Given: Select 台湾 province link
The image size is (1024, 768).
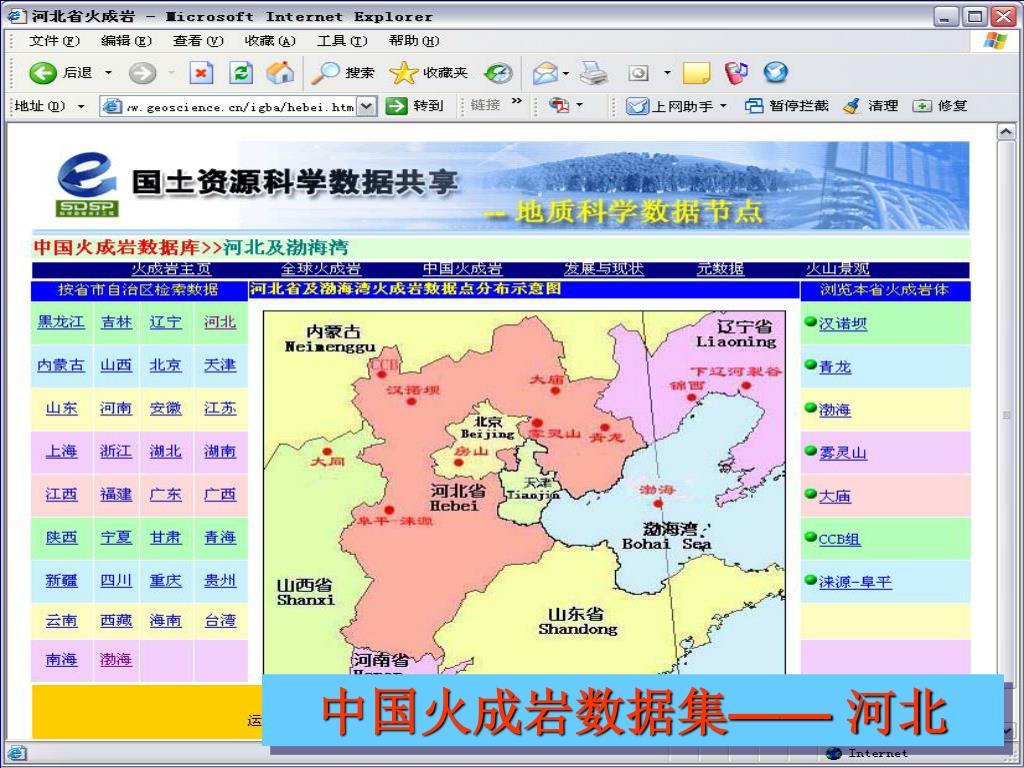Looking at the screenshot, I should 220,620.
